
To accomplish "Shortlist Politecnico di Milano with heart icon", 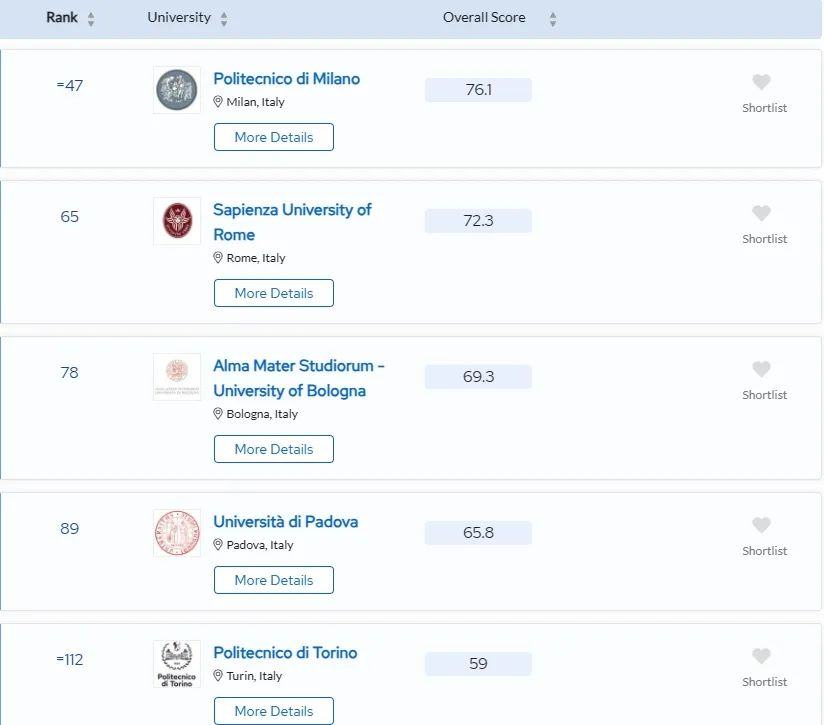I will pyautogui.click(x=761, y=83).
